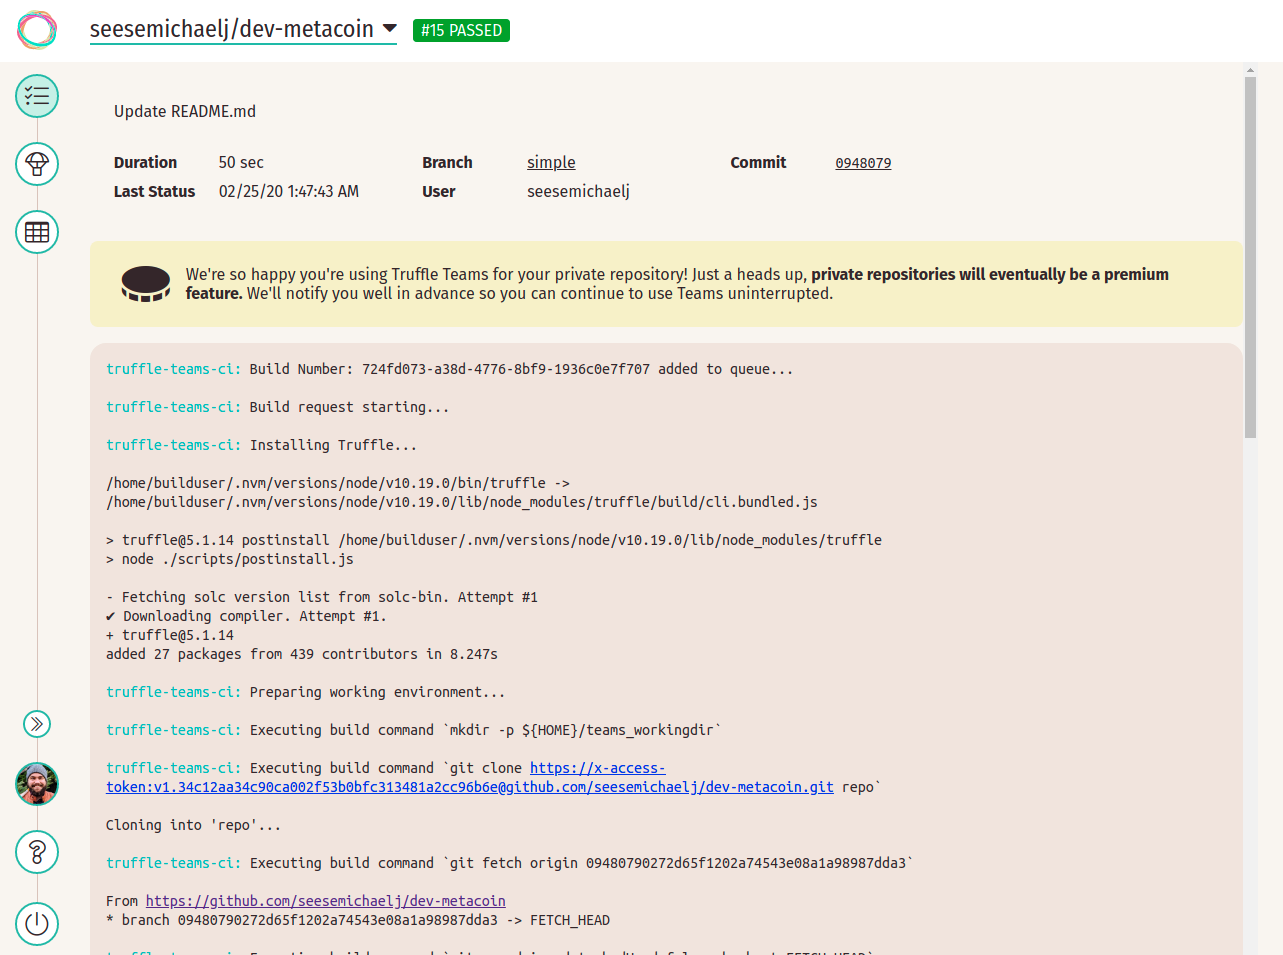Select the 50 sec duration value
Image resolution: width=1283 pixels, height=955 pixels.
[241, 162]
